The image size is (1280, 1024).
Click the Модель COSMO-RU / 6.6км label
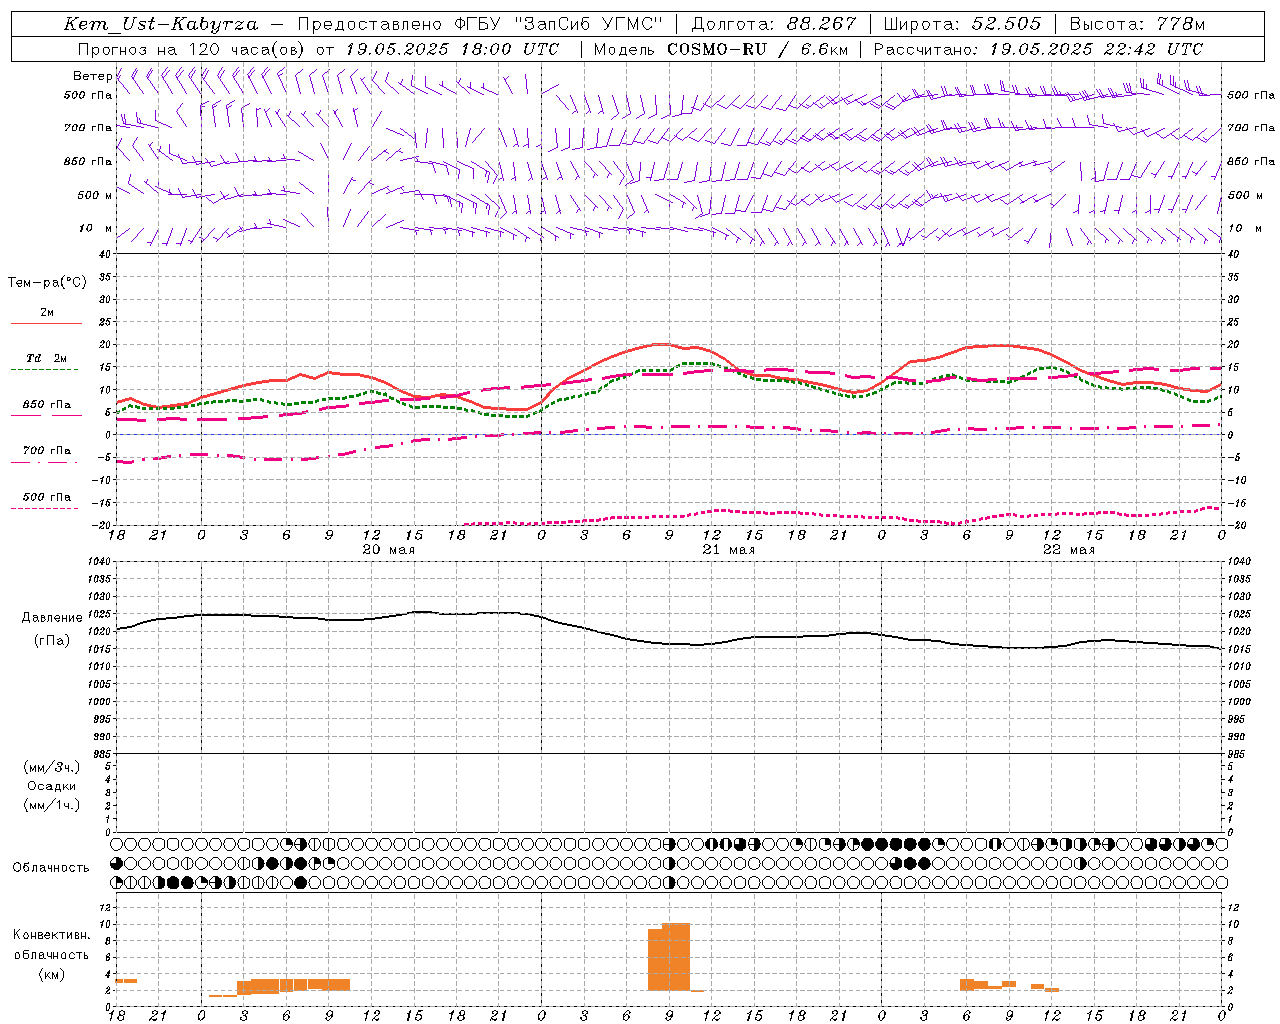(720, 49)
